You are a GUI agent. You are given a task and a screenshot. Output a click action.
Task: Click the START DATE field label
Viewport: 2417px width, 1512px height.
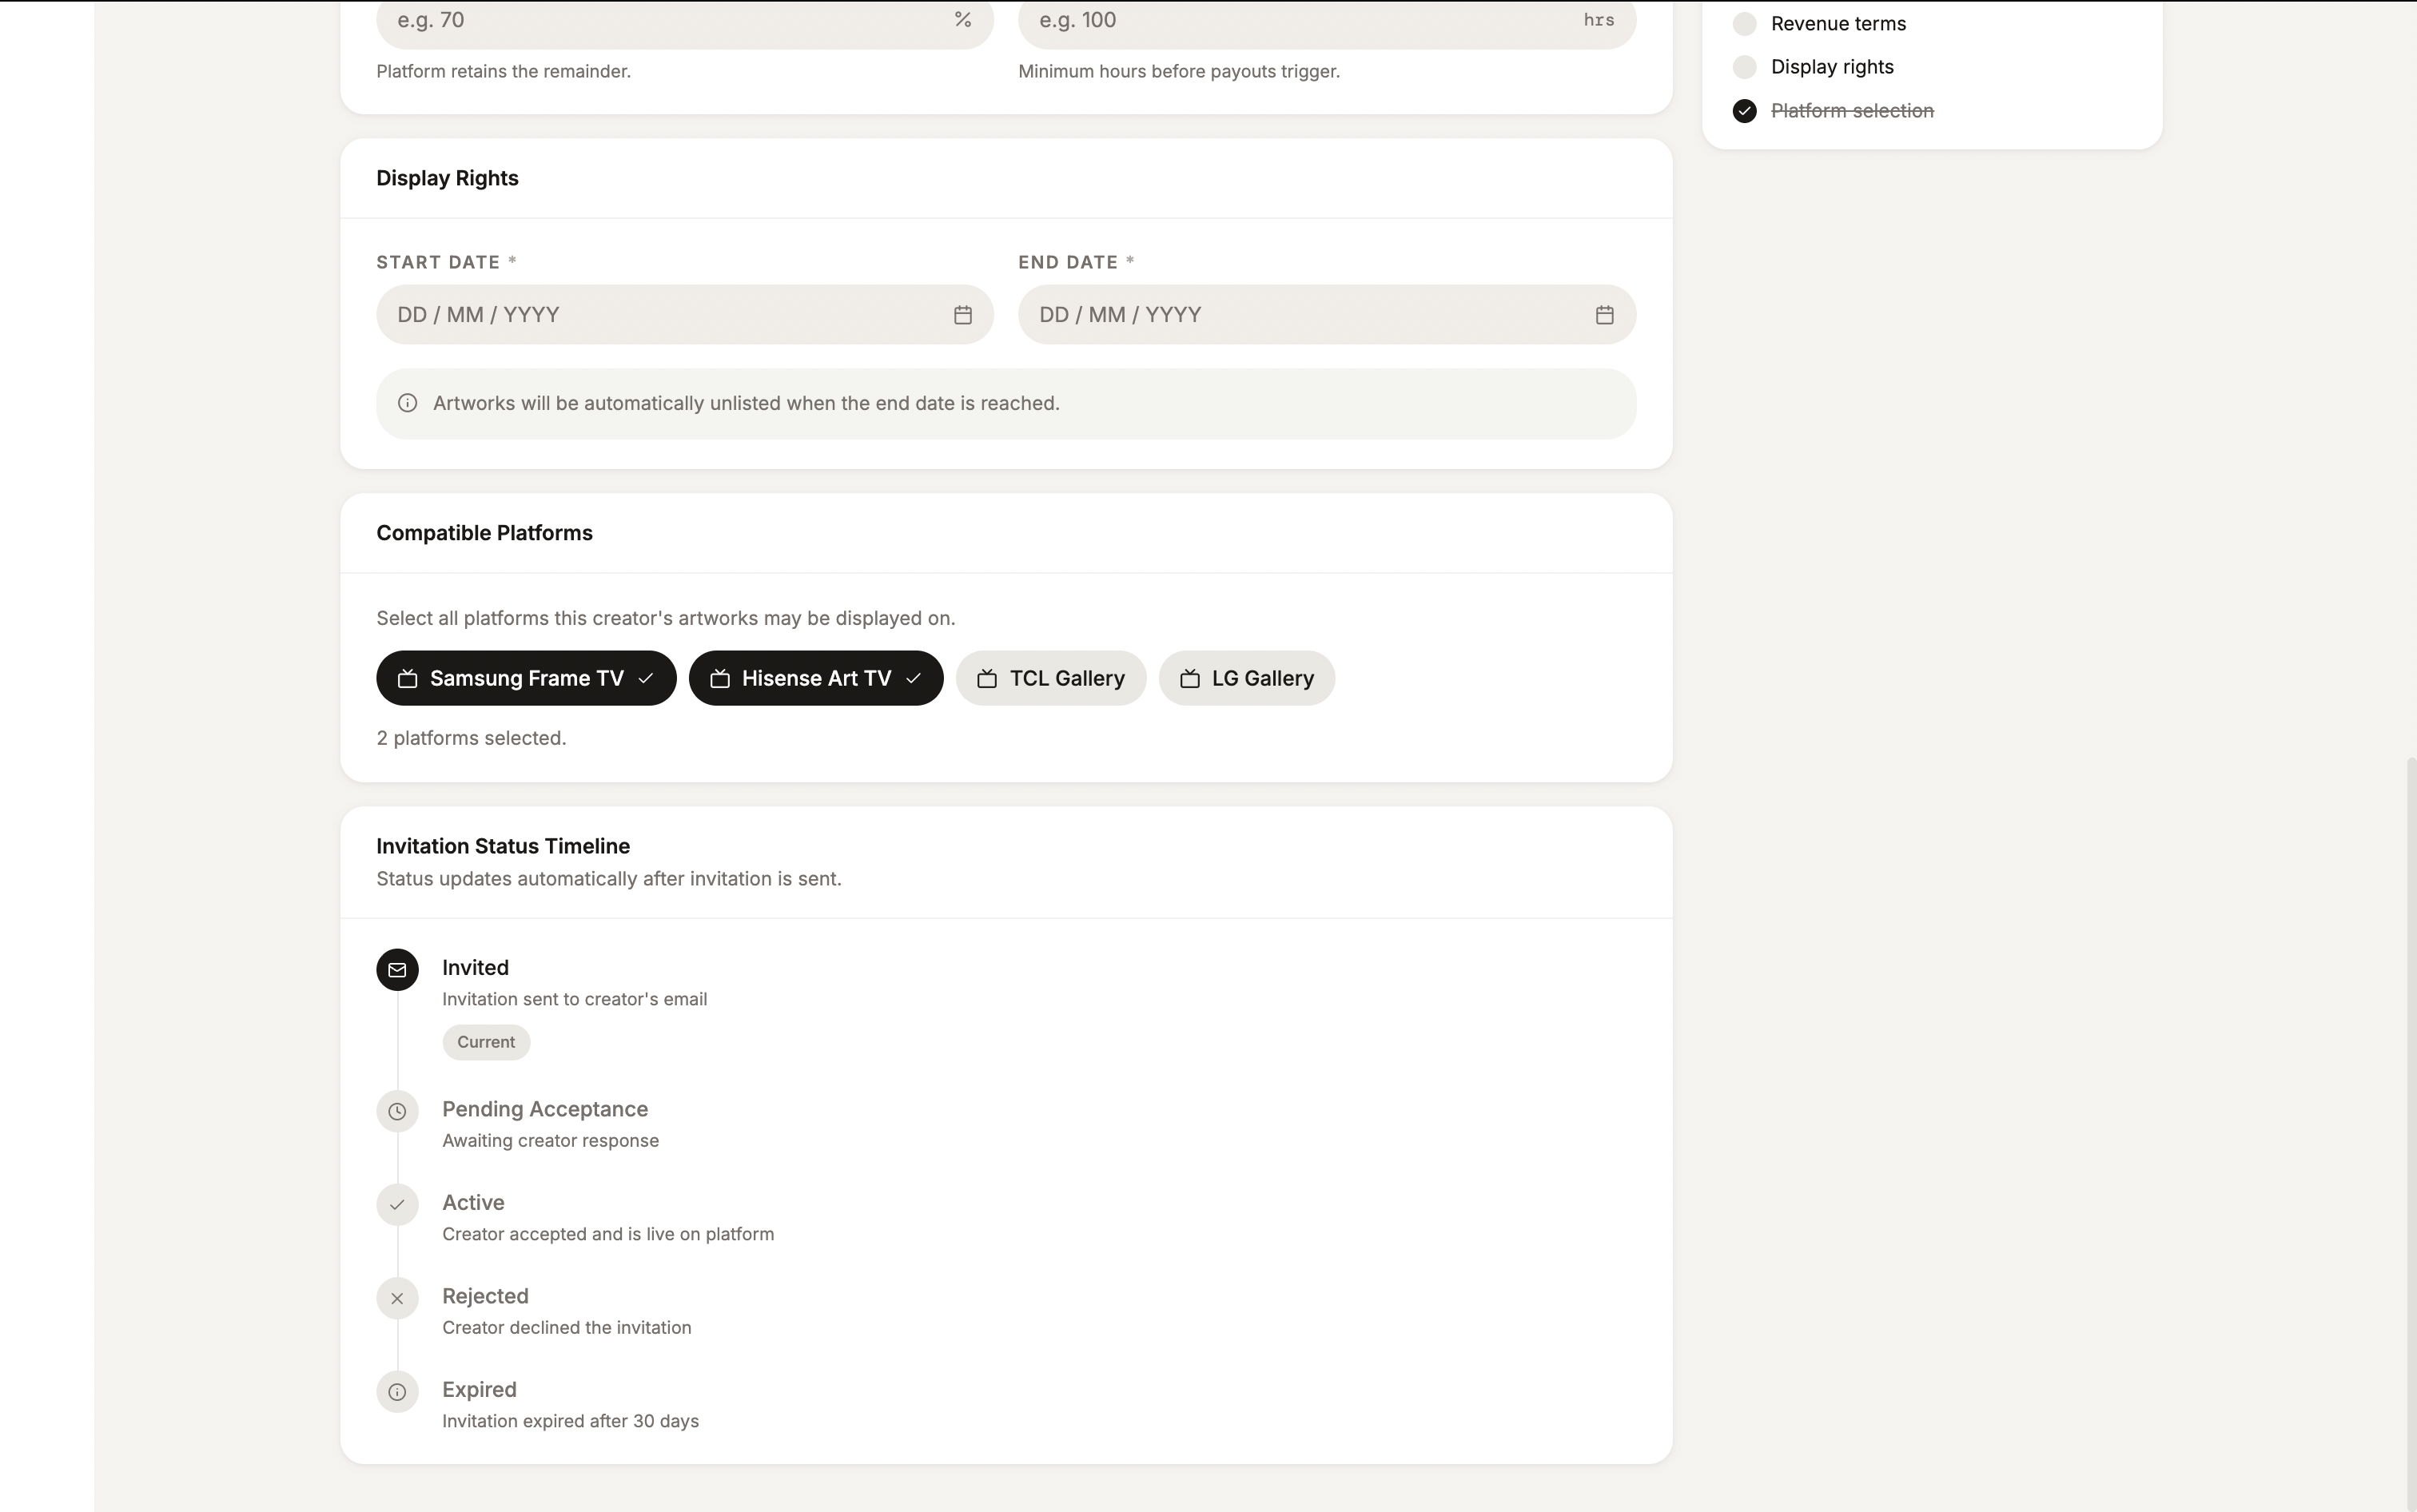click(438, 262)
